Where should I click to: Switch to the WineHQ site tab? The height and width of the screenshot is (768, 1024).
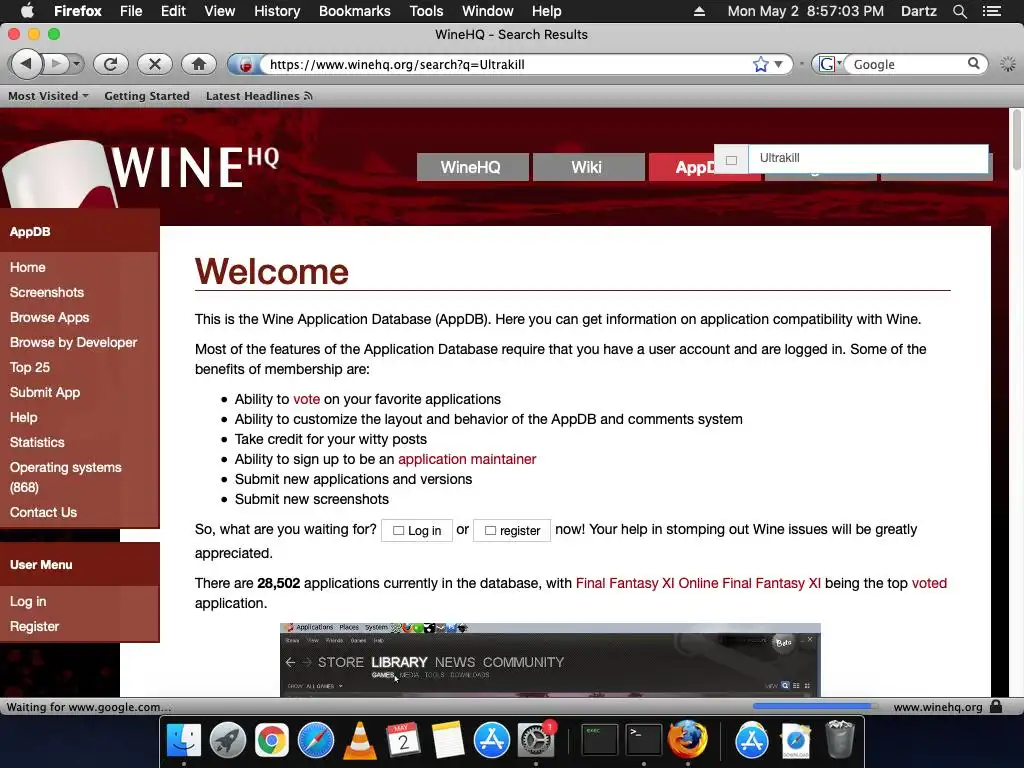pyautogui.click(x=473, y=167)
